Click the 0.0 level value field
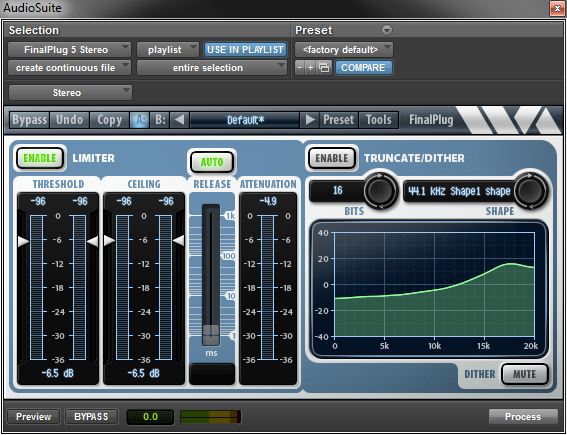Screen dimensions: 567x435 point(150,417)
